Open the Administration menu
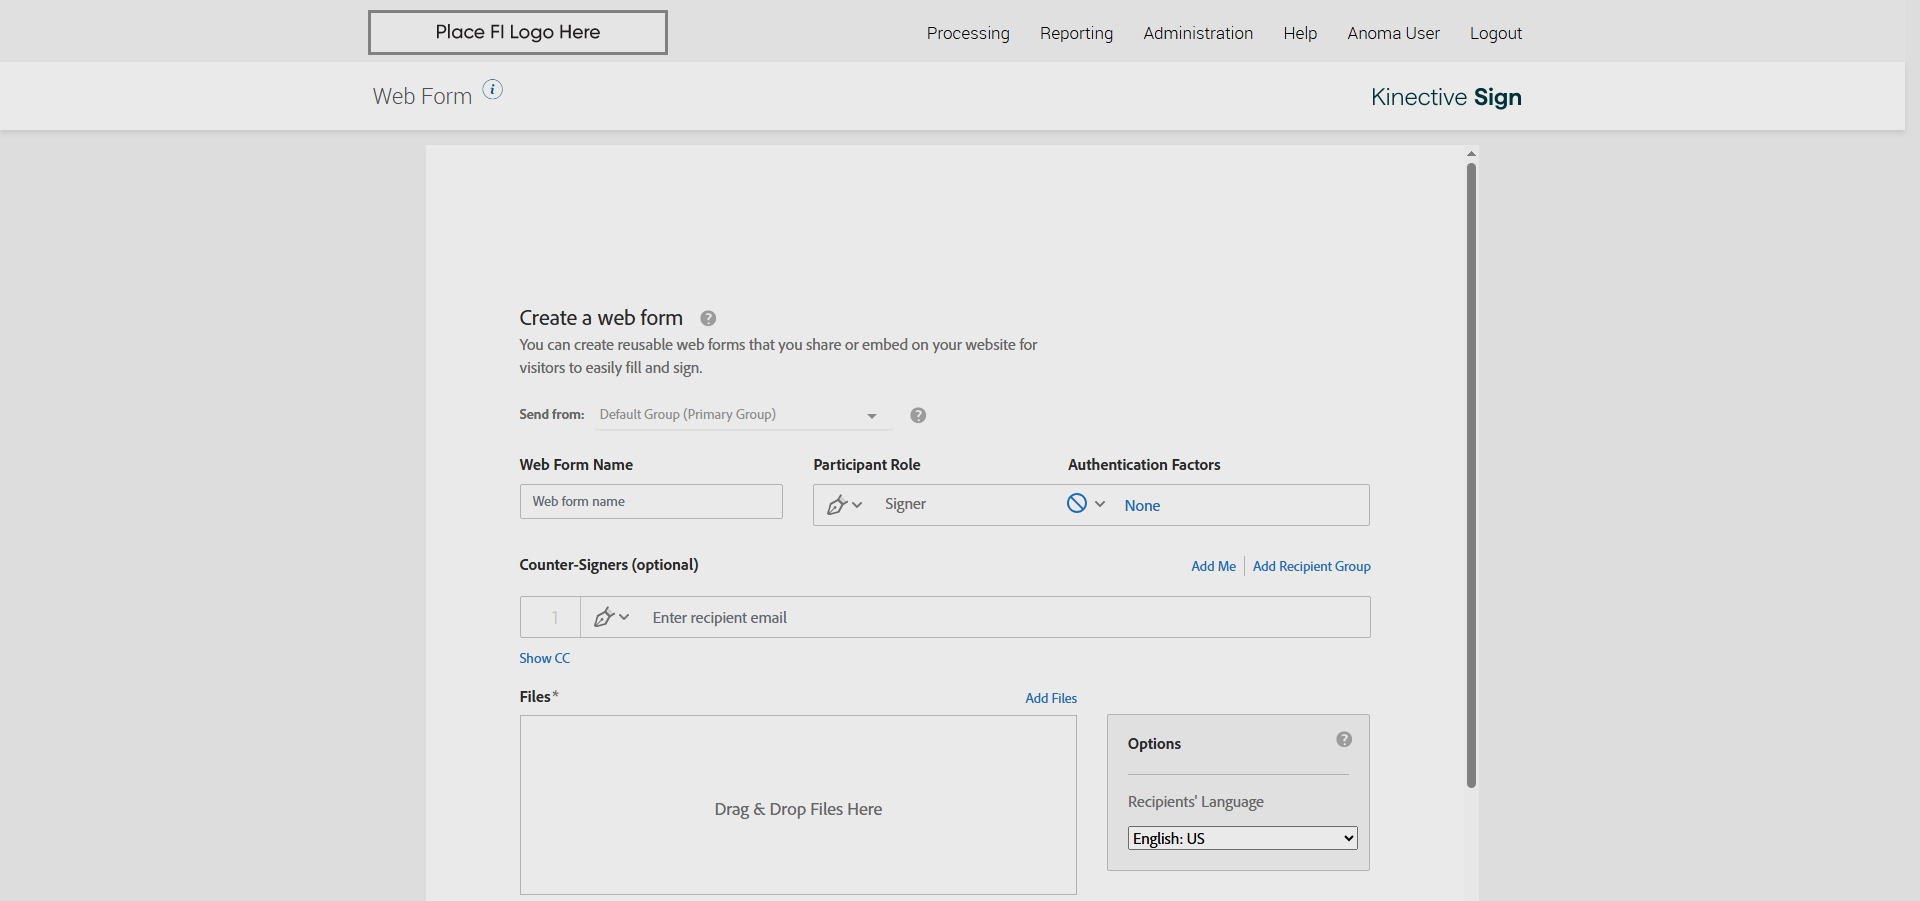Screen dimensions: 1920x901 coord(1198,33)
